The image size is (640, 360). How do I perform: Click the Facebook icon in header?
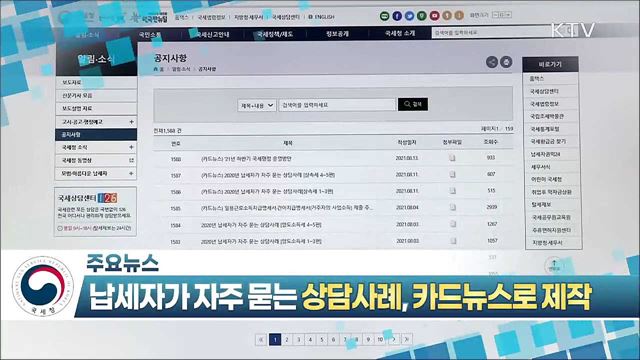point(397,16)
